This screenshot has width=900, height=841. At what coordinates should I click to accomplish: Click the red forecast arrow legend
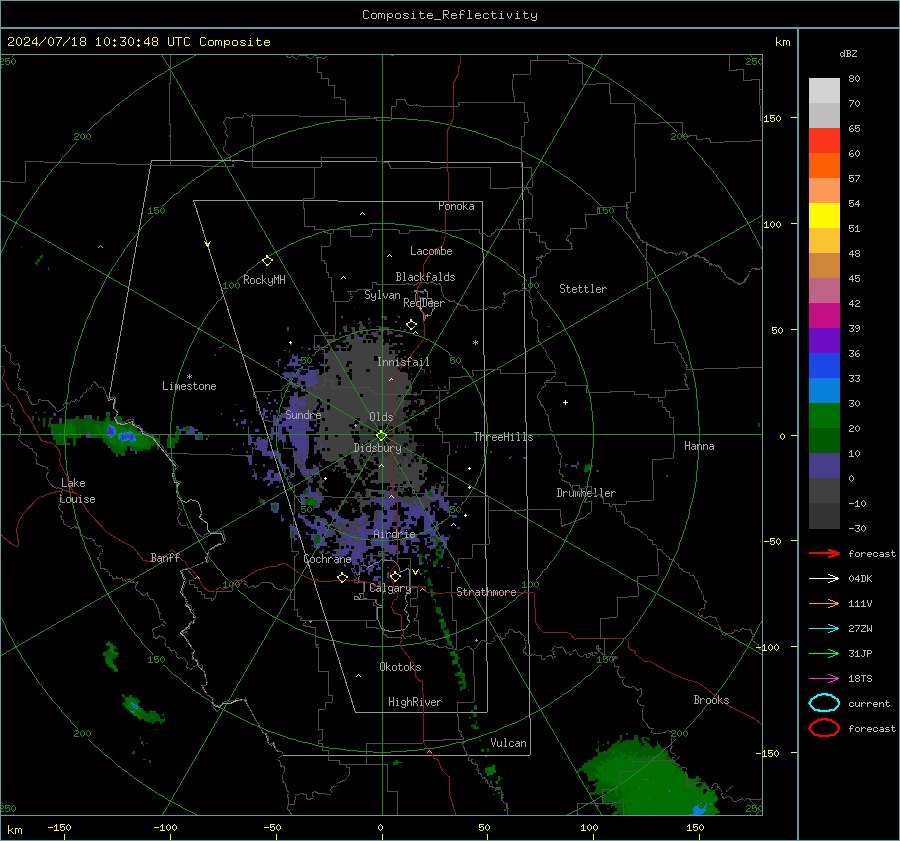click(824, 553)
